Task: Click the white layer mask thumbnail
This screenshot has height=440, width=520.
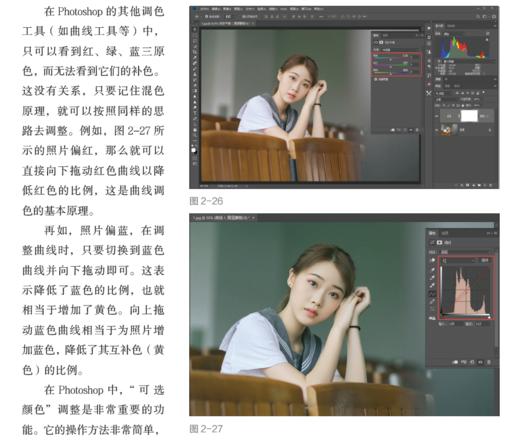Action: (x=469, y=116)
